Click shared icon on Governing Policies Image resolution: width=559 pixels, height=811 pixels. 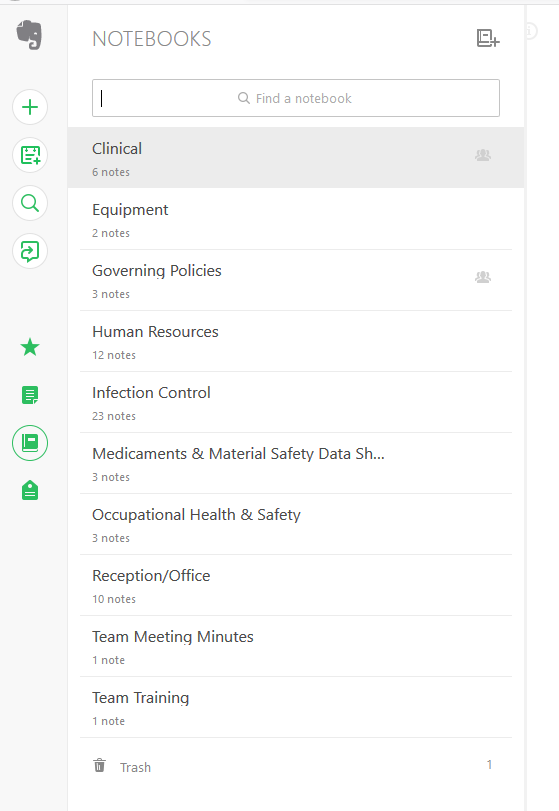(483, 277)
